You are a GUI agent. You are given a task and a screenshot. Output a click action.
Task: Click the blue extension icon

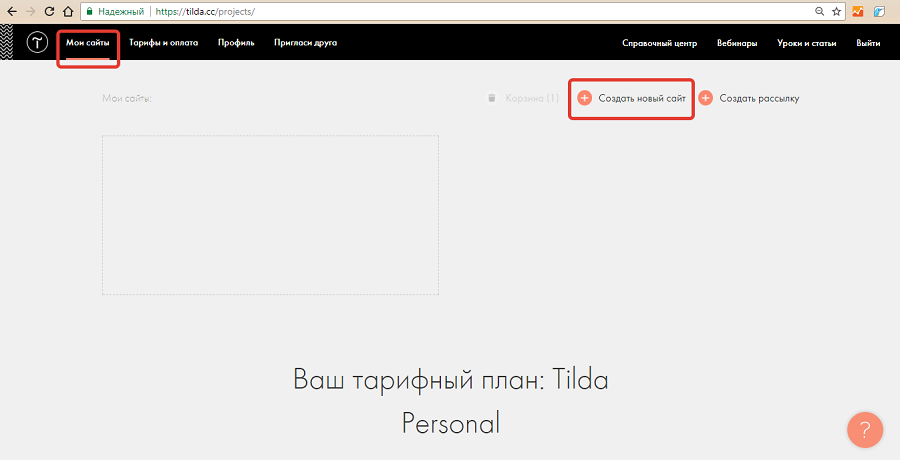[x=879, y=11]
